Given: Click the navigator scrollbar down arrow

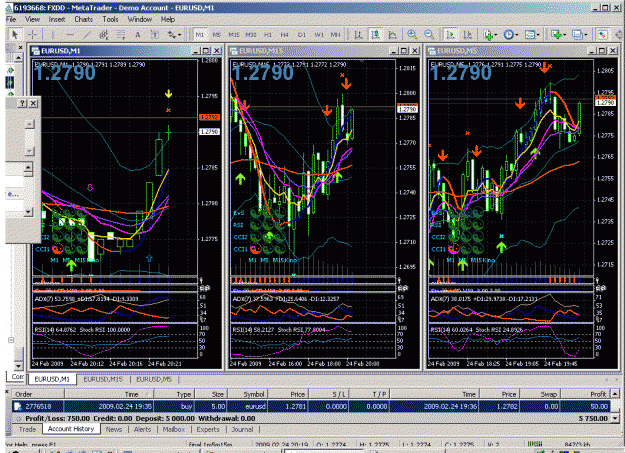Looking at the screenshot, I should click(18, 366).
